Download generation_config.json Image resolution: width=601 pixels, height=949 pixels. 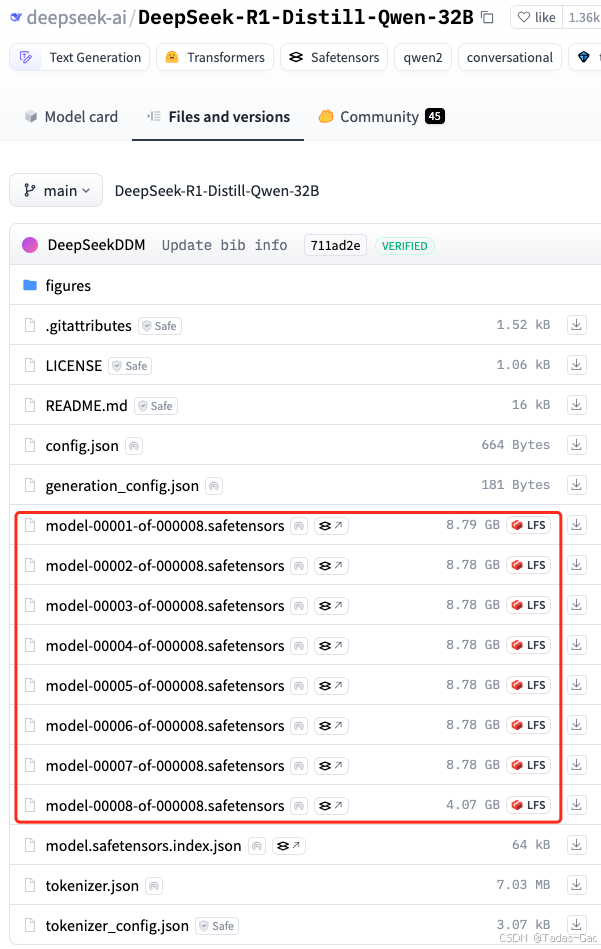[x=577, y=485]
